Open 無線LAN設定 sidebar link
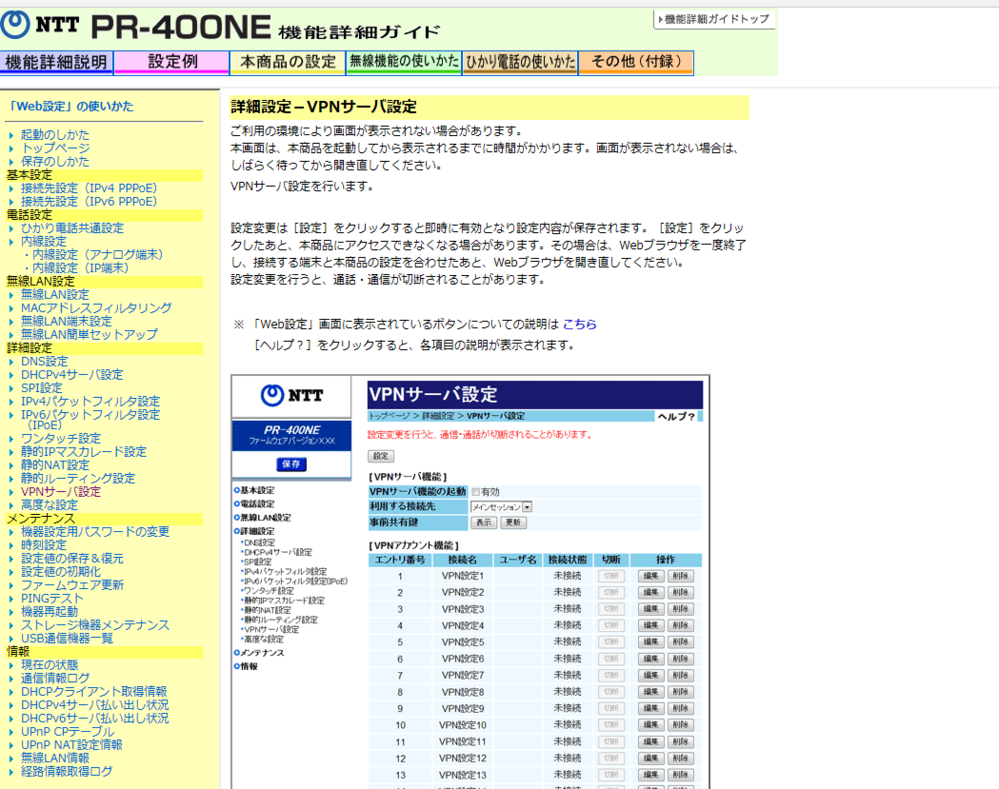999x789 pixels. click(x=55, y=294)
